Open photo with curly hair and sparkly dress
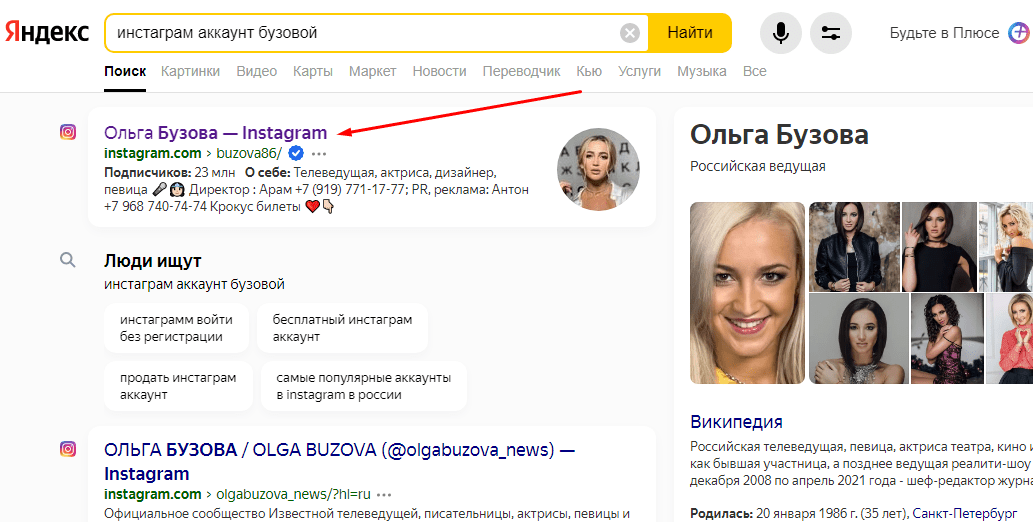This screenshot has height=522, width=1033. [947, 339]
